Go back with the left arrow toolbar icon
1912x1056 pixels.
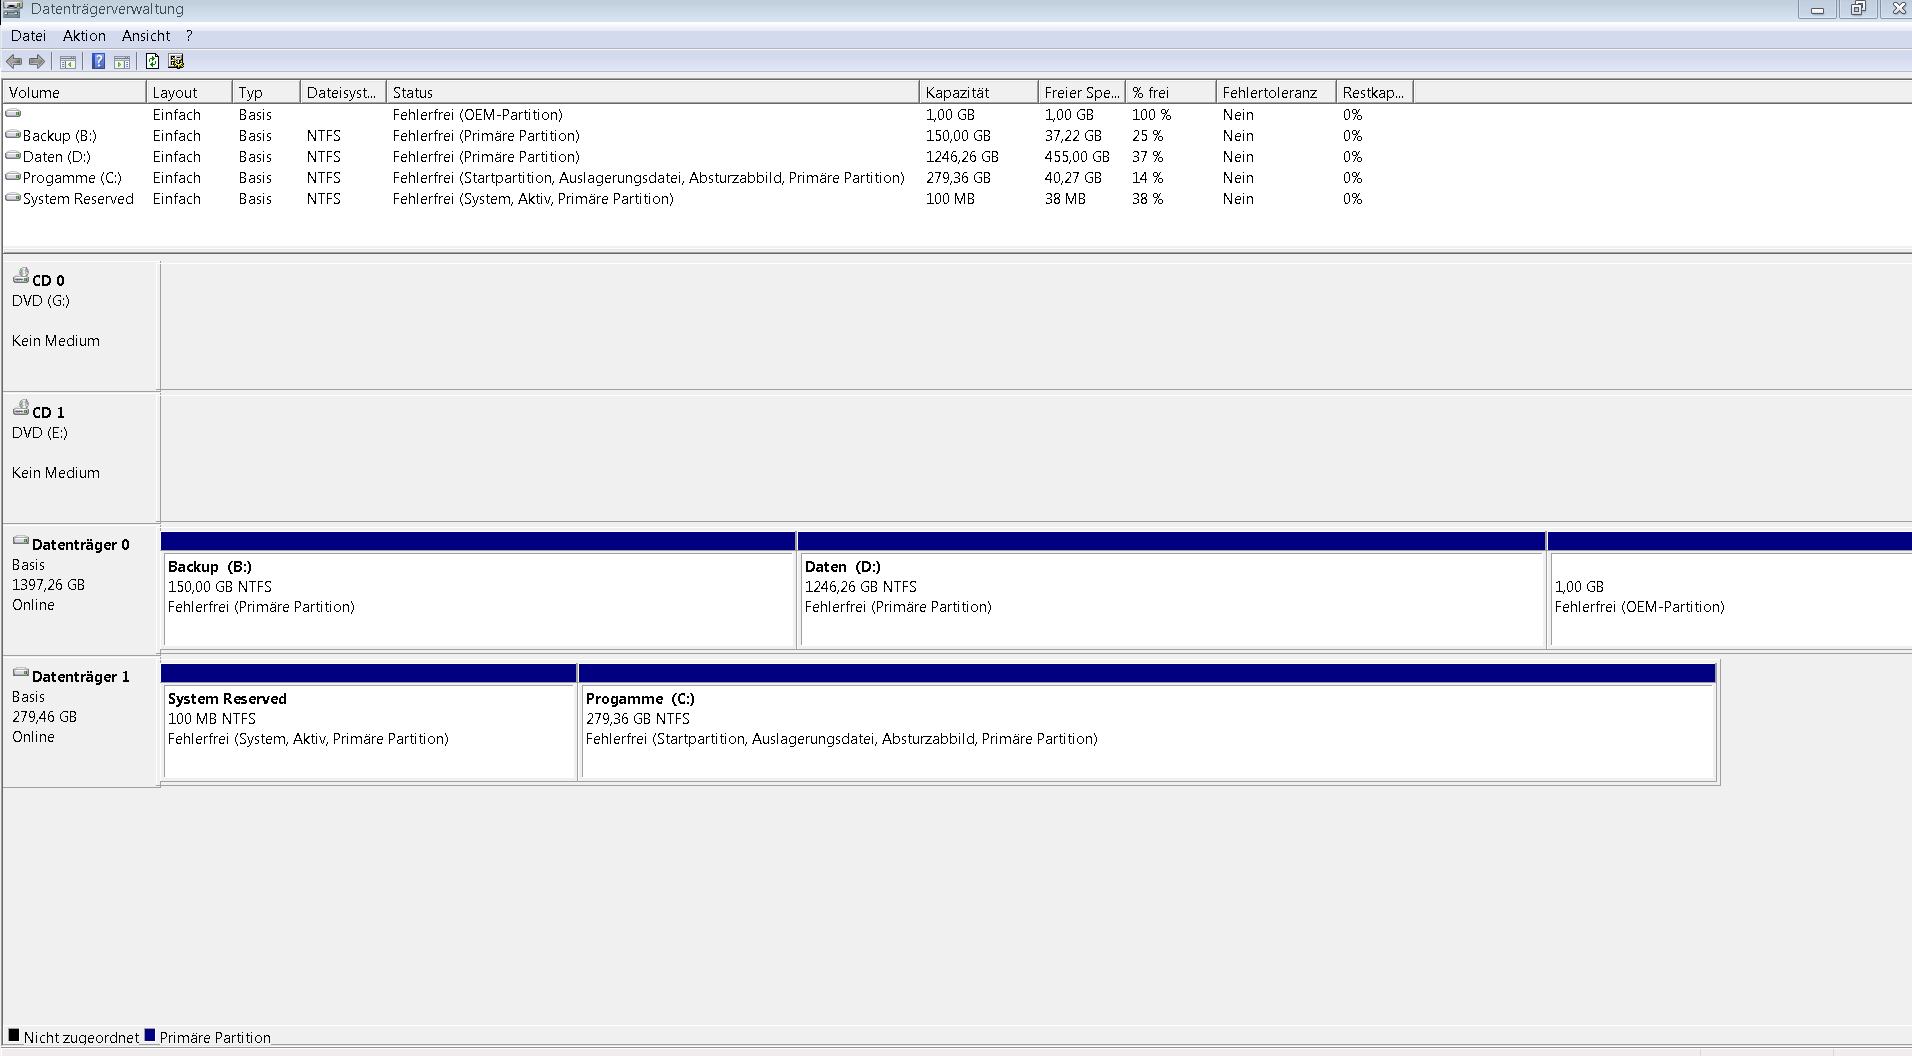(14, 61)
